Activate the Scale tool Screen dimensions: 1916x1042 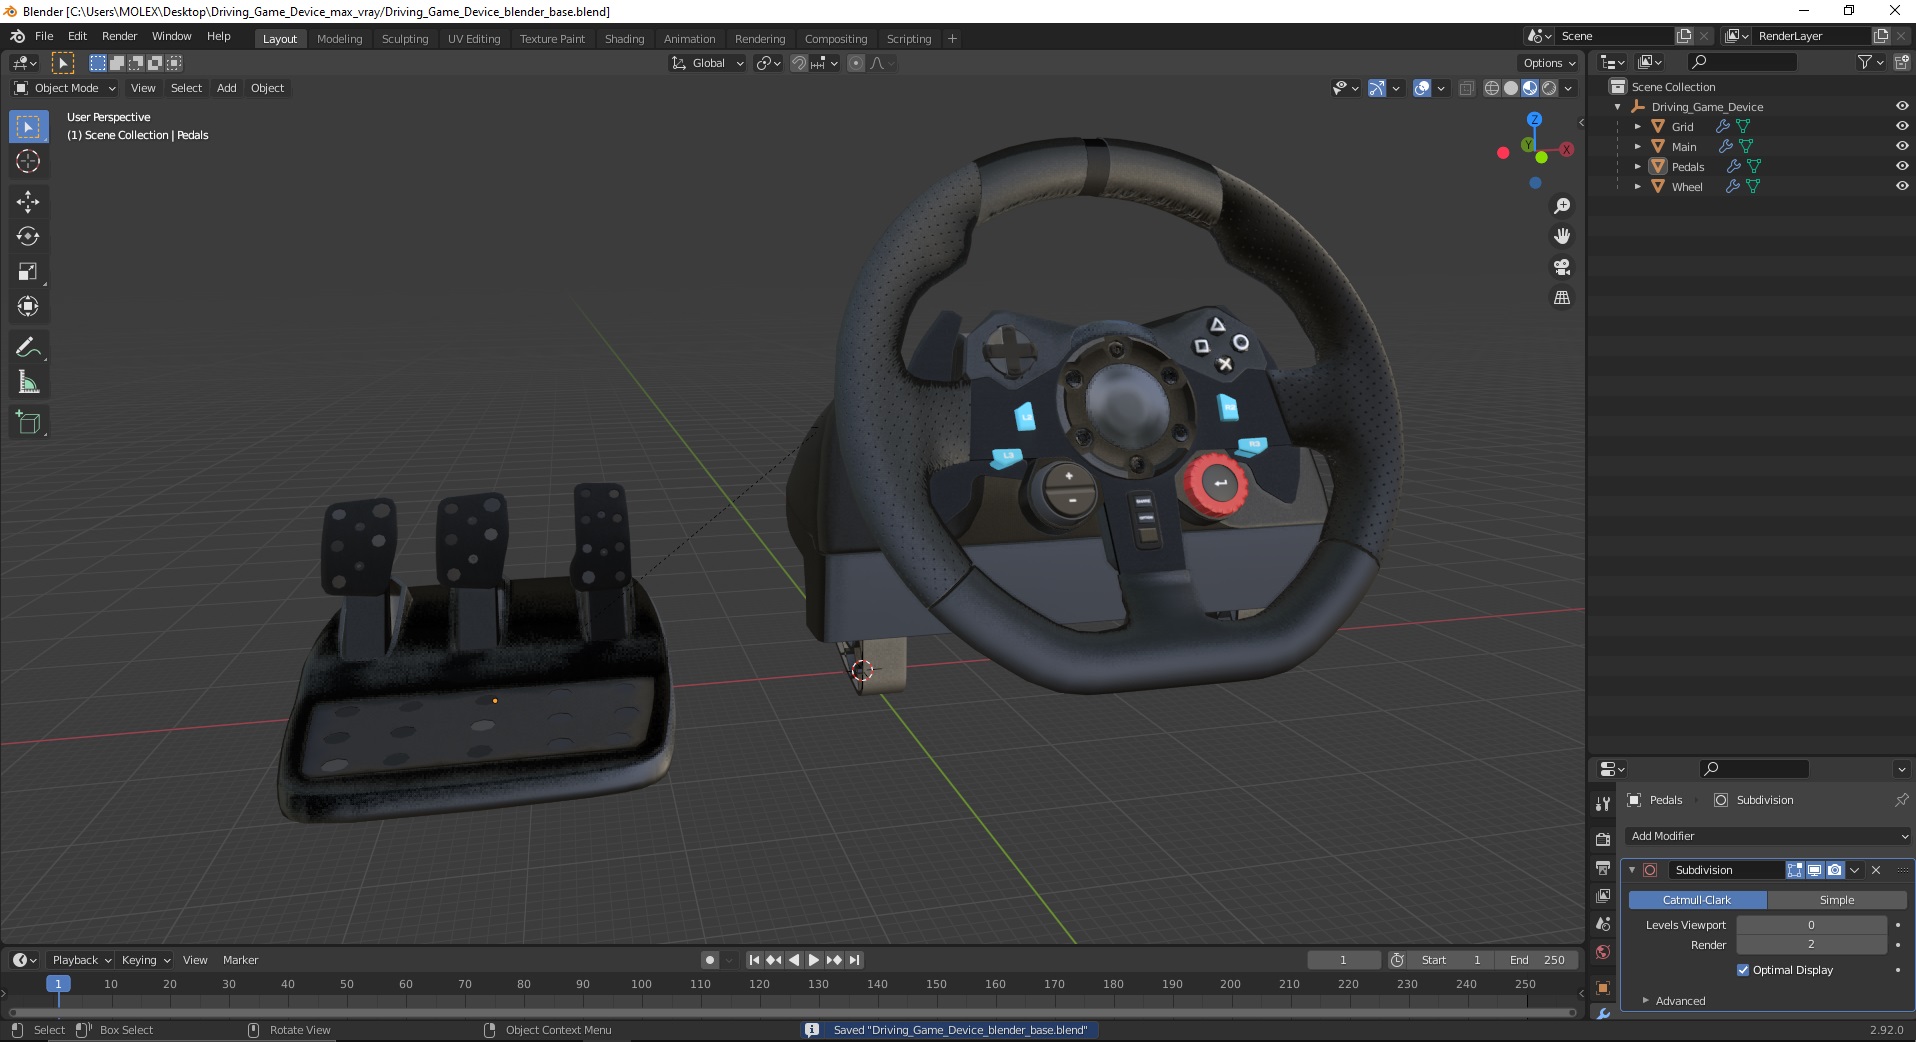tap(28, 272)
